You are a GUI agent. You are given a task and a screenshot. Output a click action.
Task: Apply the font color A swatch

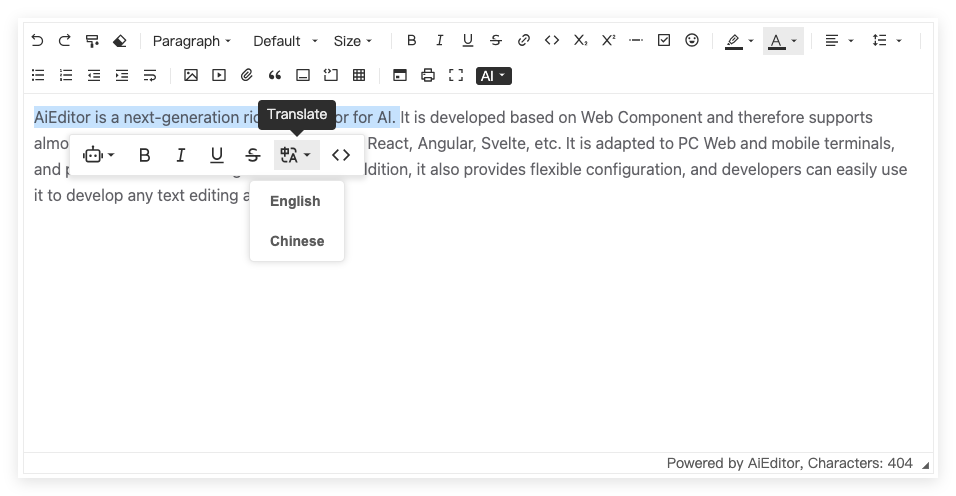point(776,41)
